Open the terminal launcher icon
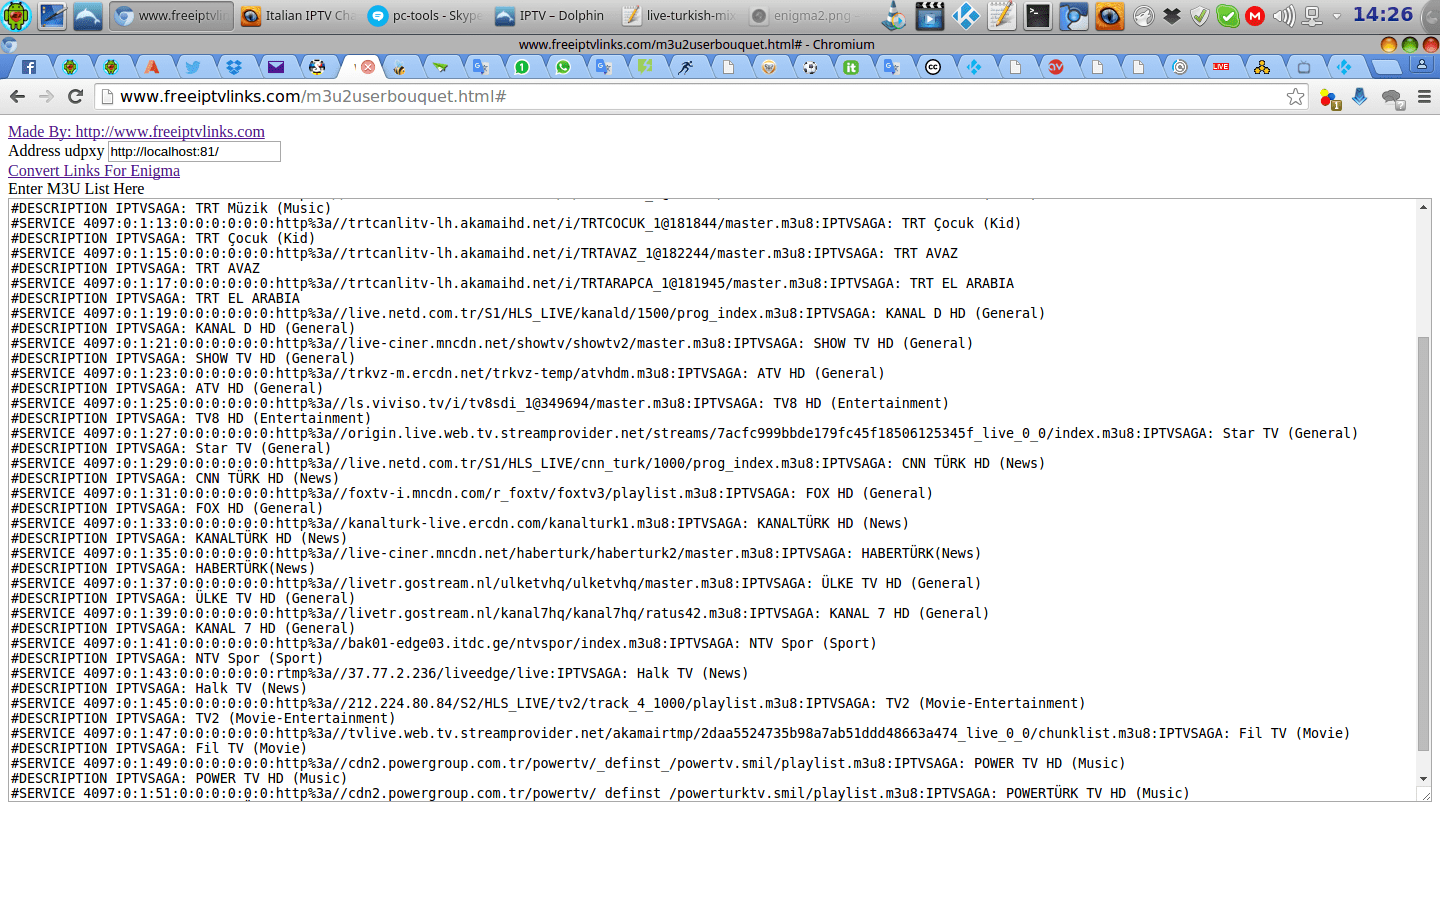 [1038, 15]
